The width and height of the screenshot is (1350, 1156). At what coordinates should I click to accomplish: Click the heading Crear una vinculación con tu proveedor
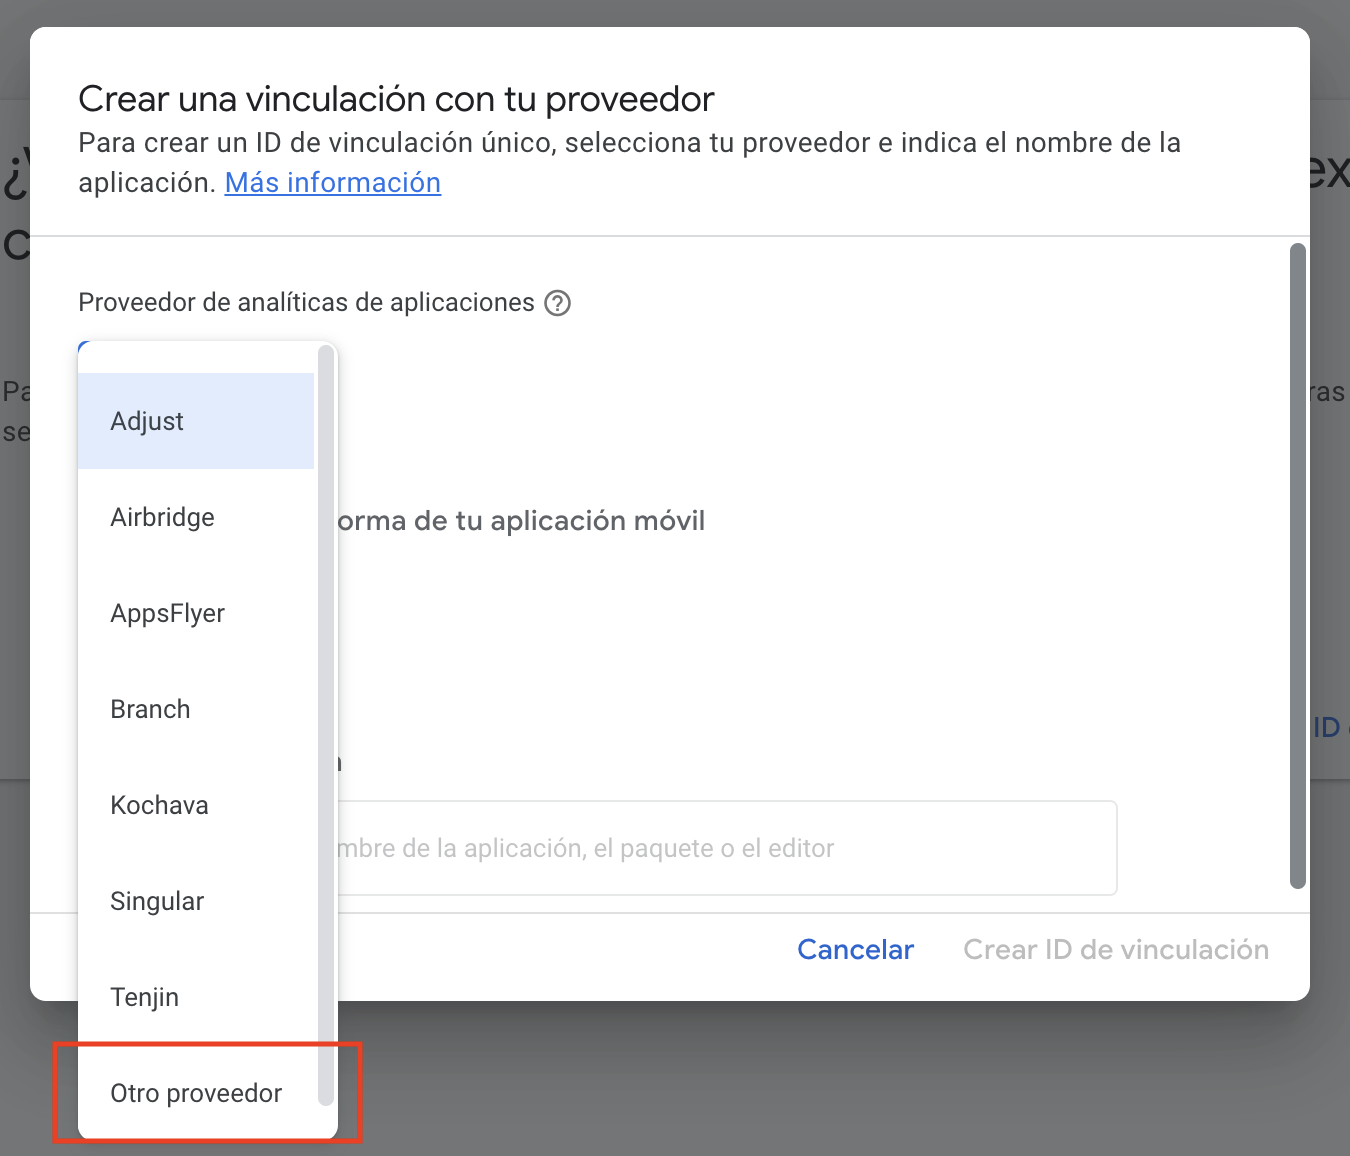pyautogui.click(x=396, y=99)
